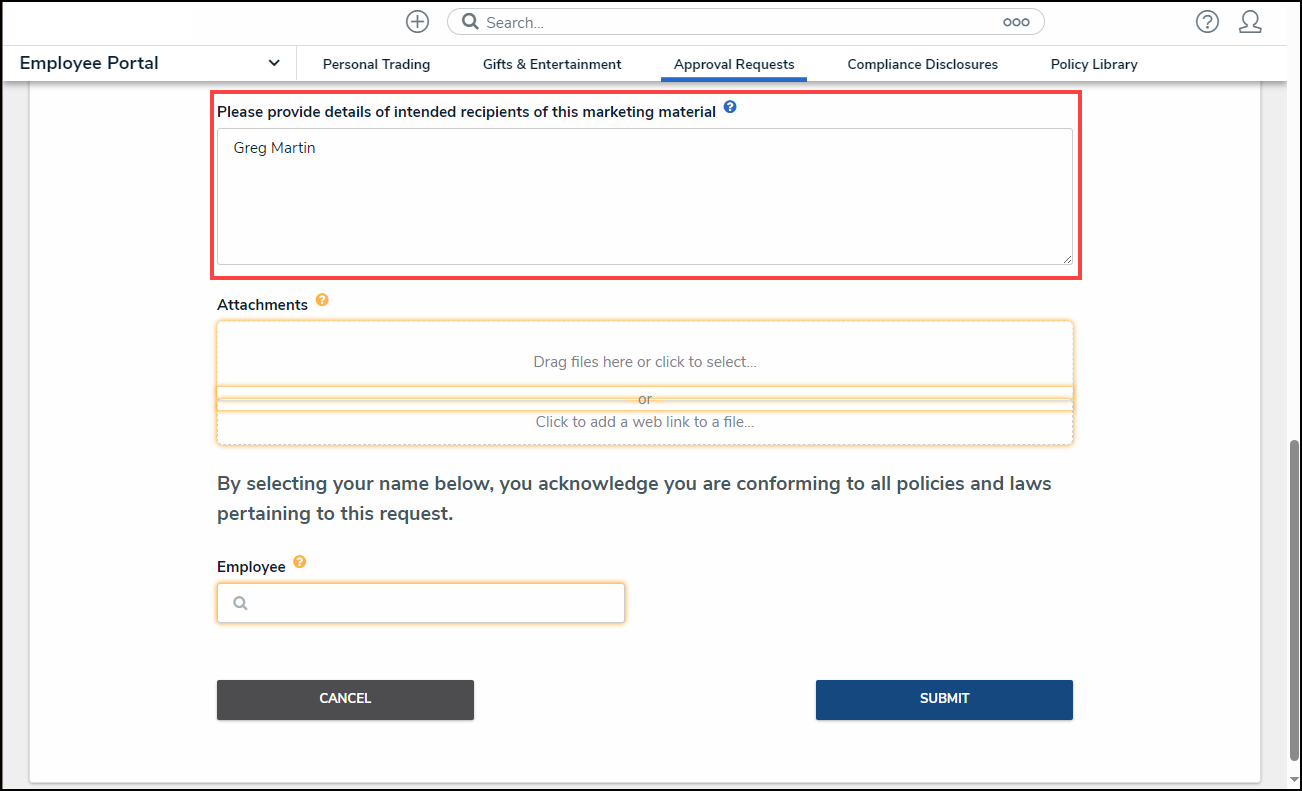Image resolution: width=1302 pixels, height=791 pixels.
Task: Click the help icon next to Attachments
Action: (322, 300)
